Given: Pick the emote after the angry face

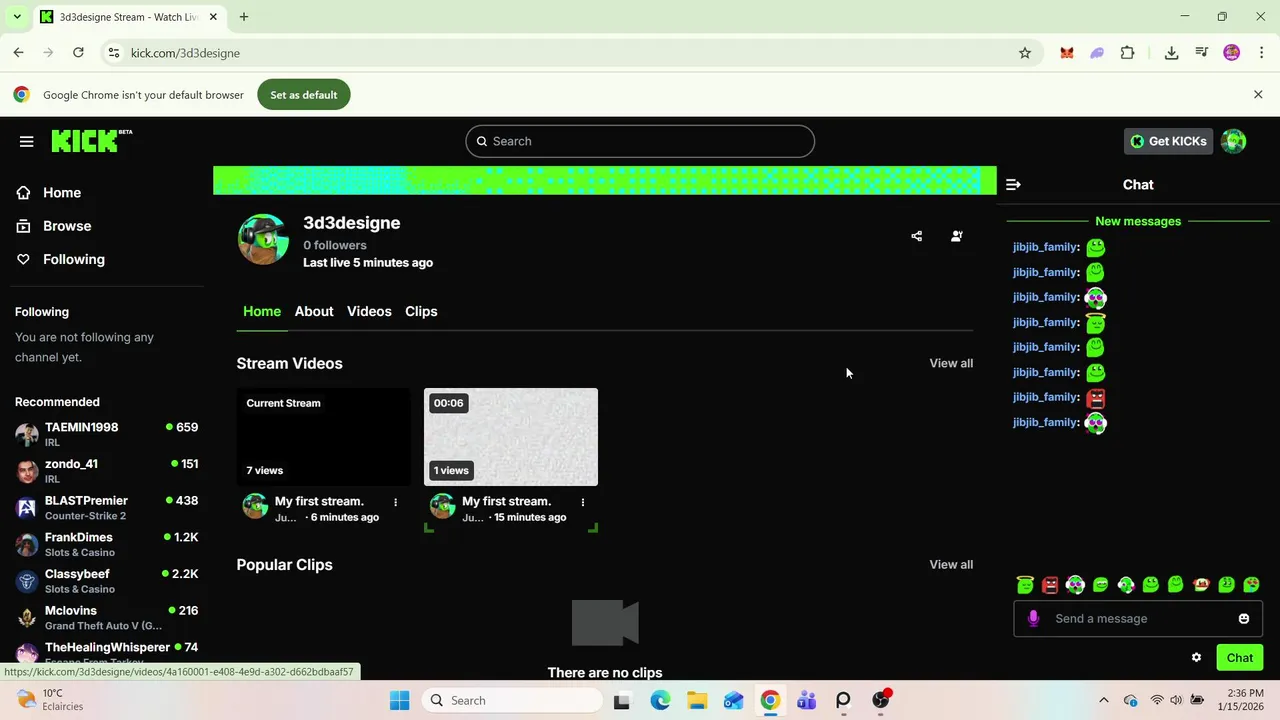Looking at the screenshot, I should pyautogui.click(x=1075, y=585).
